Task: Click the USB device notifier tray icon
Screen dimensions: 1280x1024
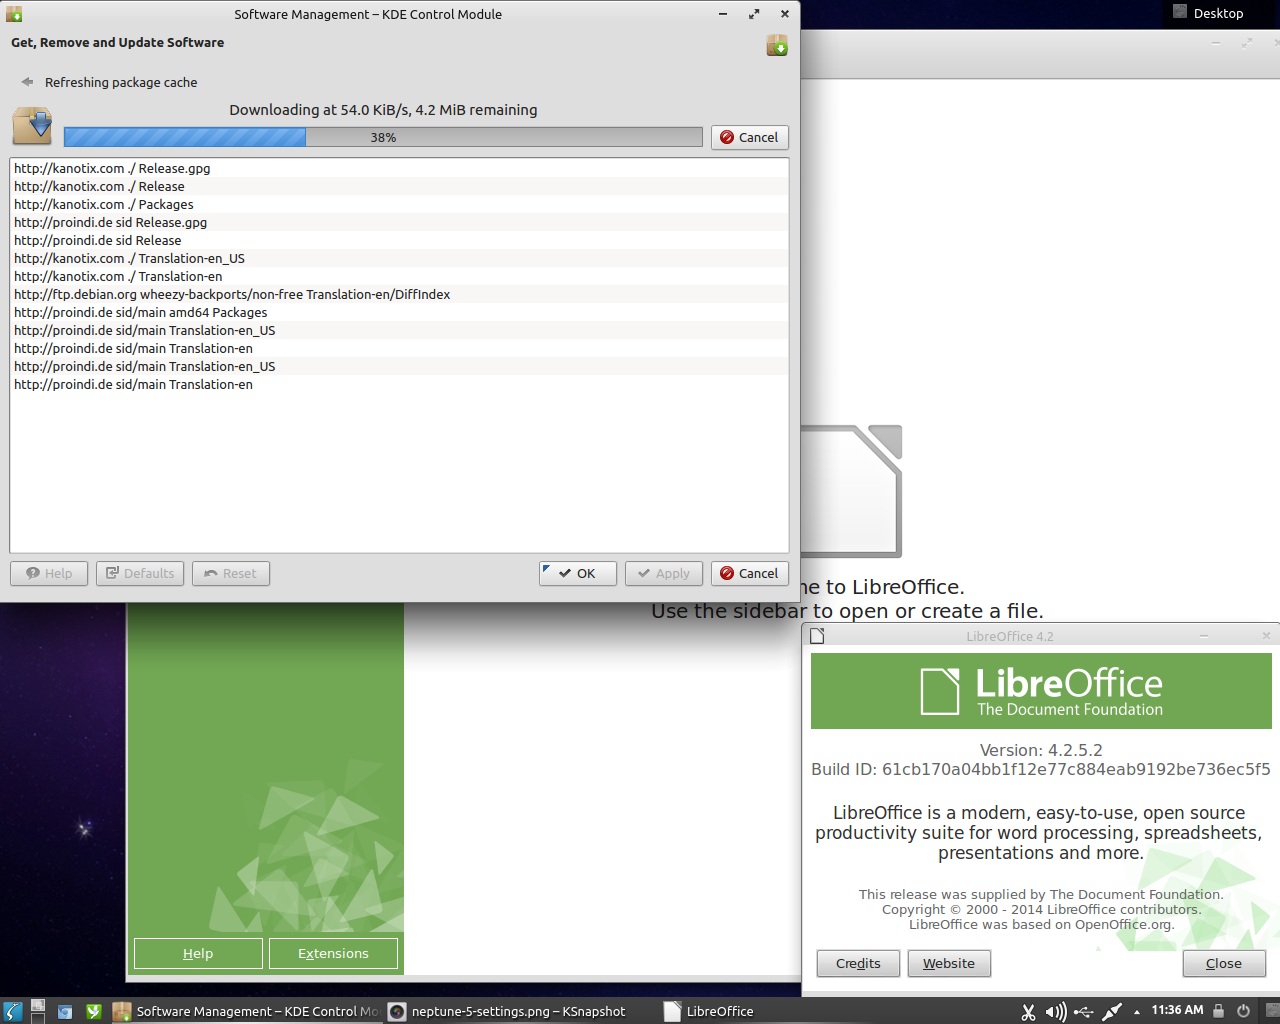Action: (x=1084, y=1012)
